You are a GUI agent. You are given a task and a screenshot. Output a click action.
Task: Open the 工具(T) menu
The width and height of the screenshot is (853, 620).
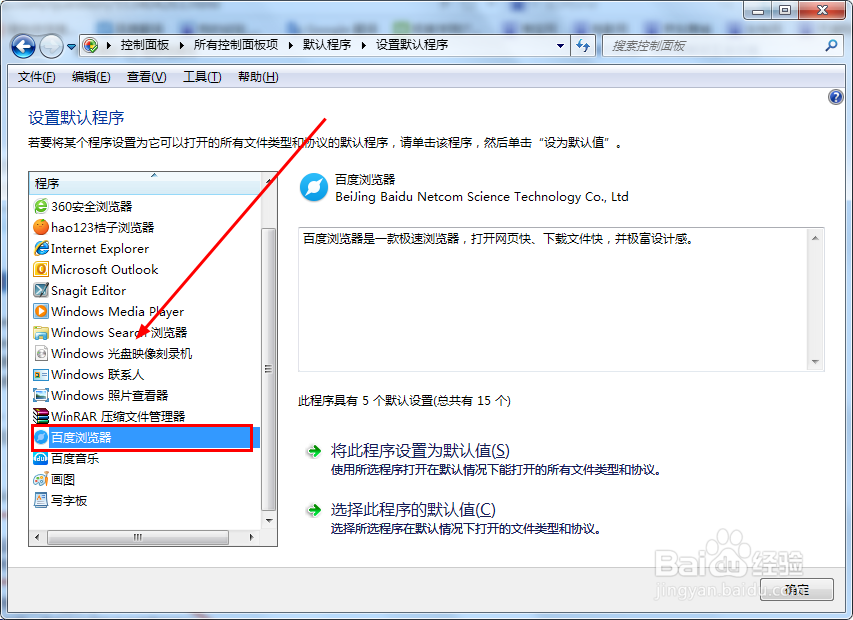202,77
